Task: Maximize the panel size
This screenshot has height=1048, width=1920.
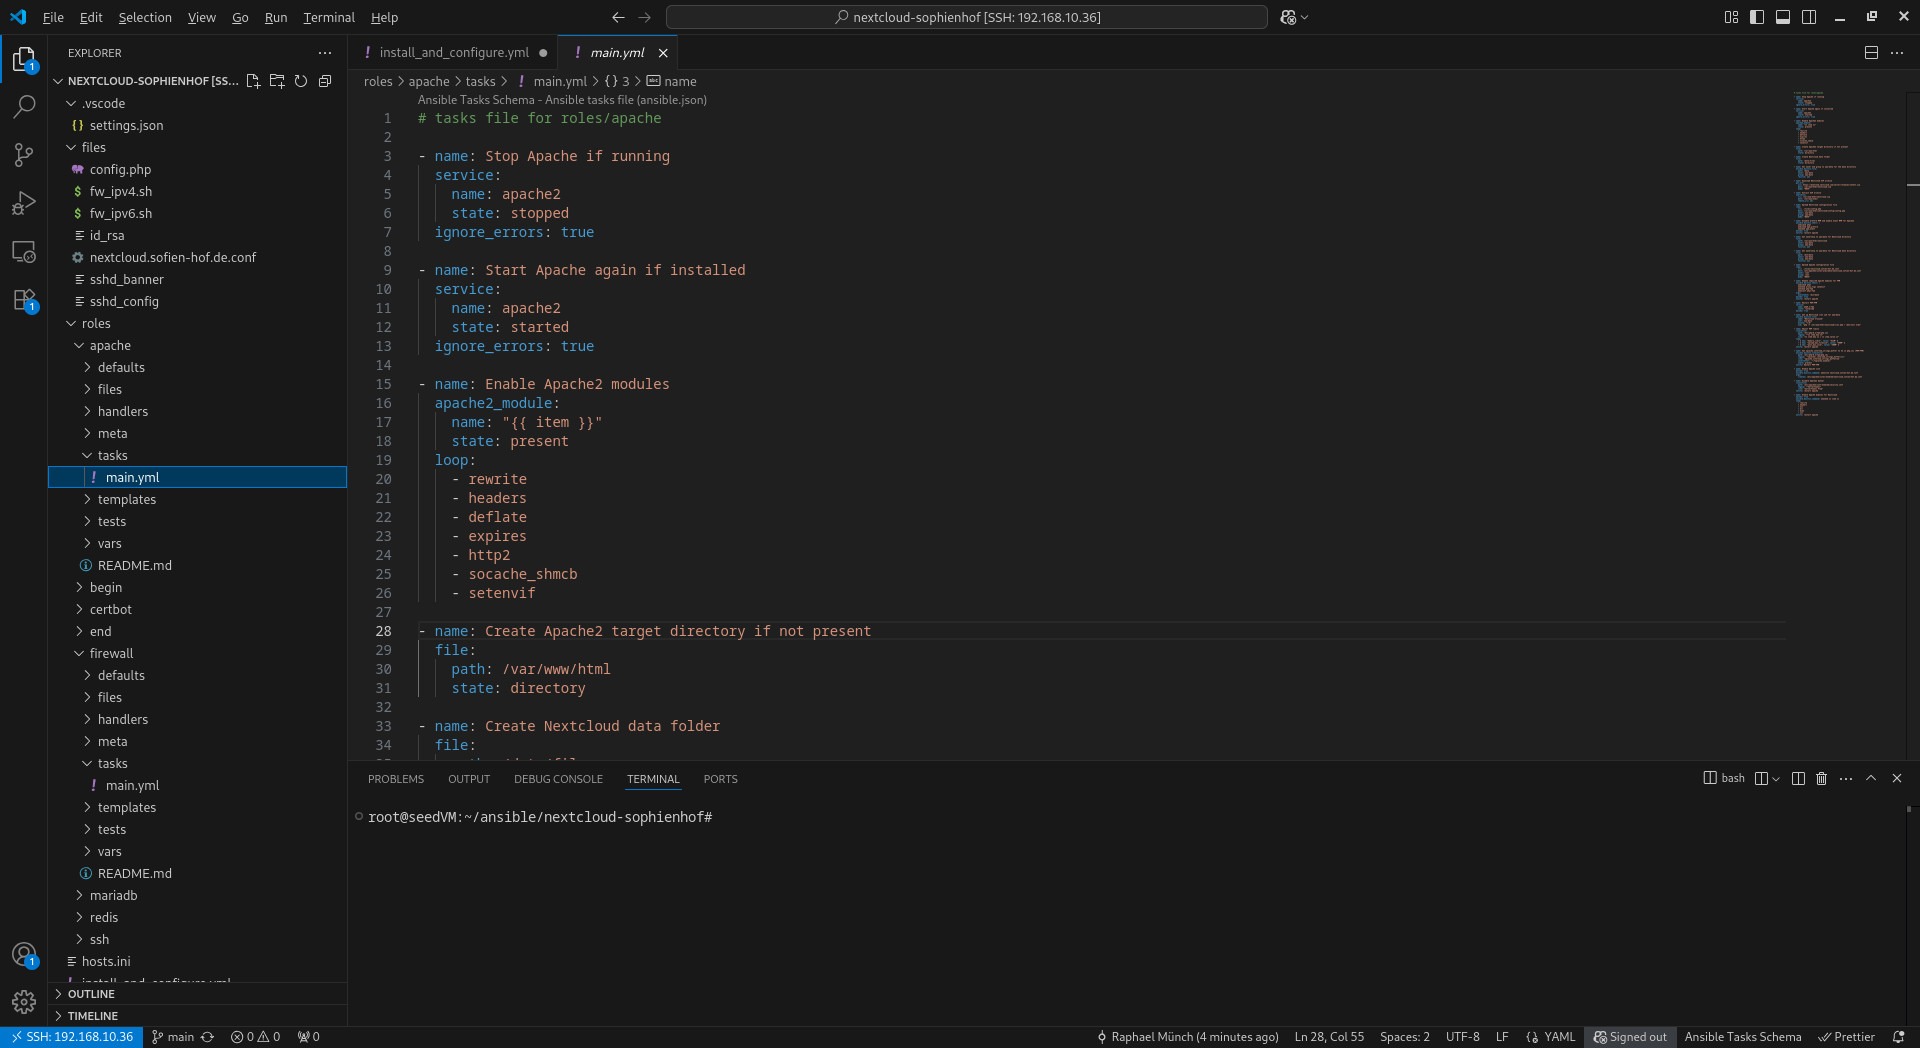Action: coord(1871,778)
